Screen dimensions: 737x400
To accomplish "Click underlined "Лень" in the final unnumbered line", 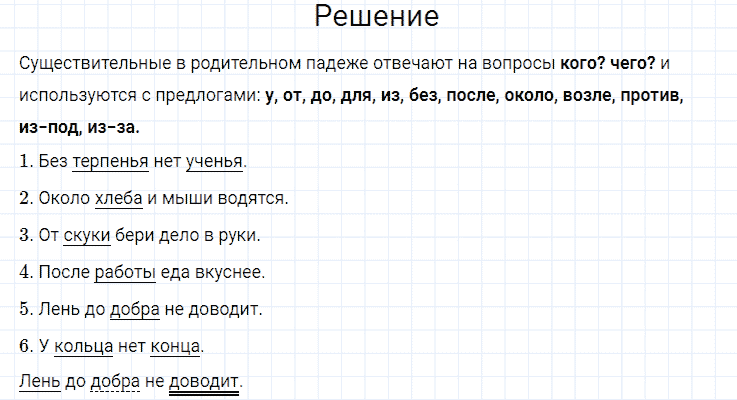I will [x=39, y=383].
